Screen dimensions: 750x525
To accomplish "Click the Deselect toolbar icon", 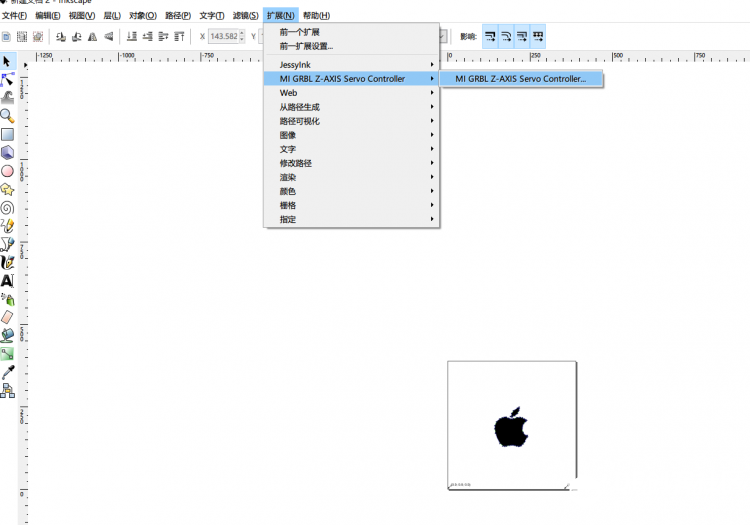I will (38, 36).
